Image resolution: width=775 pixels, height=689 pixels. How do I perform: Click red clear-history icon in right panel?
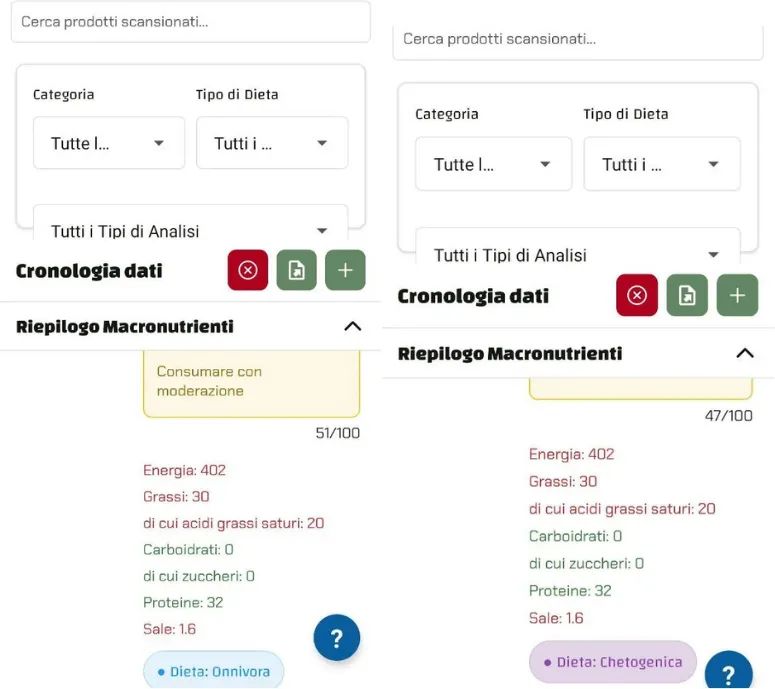point(637,295)
